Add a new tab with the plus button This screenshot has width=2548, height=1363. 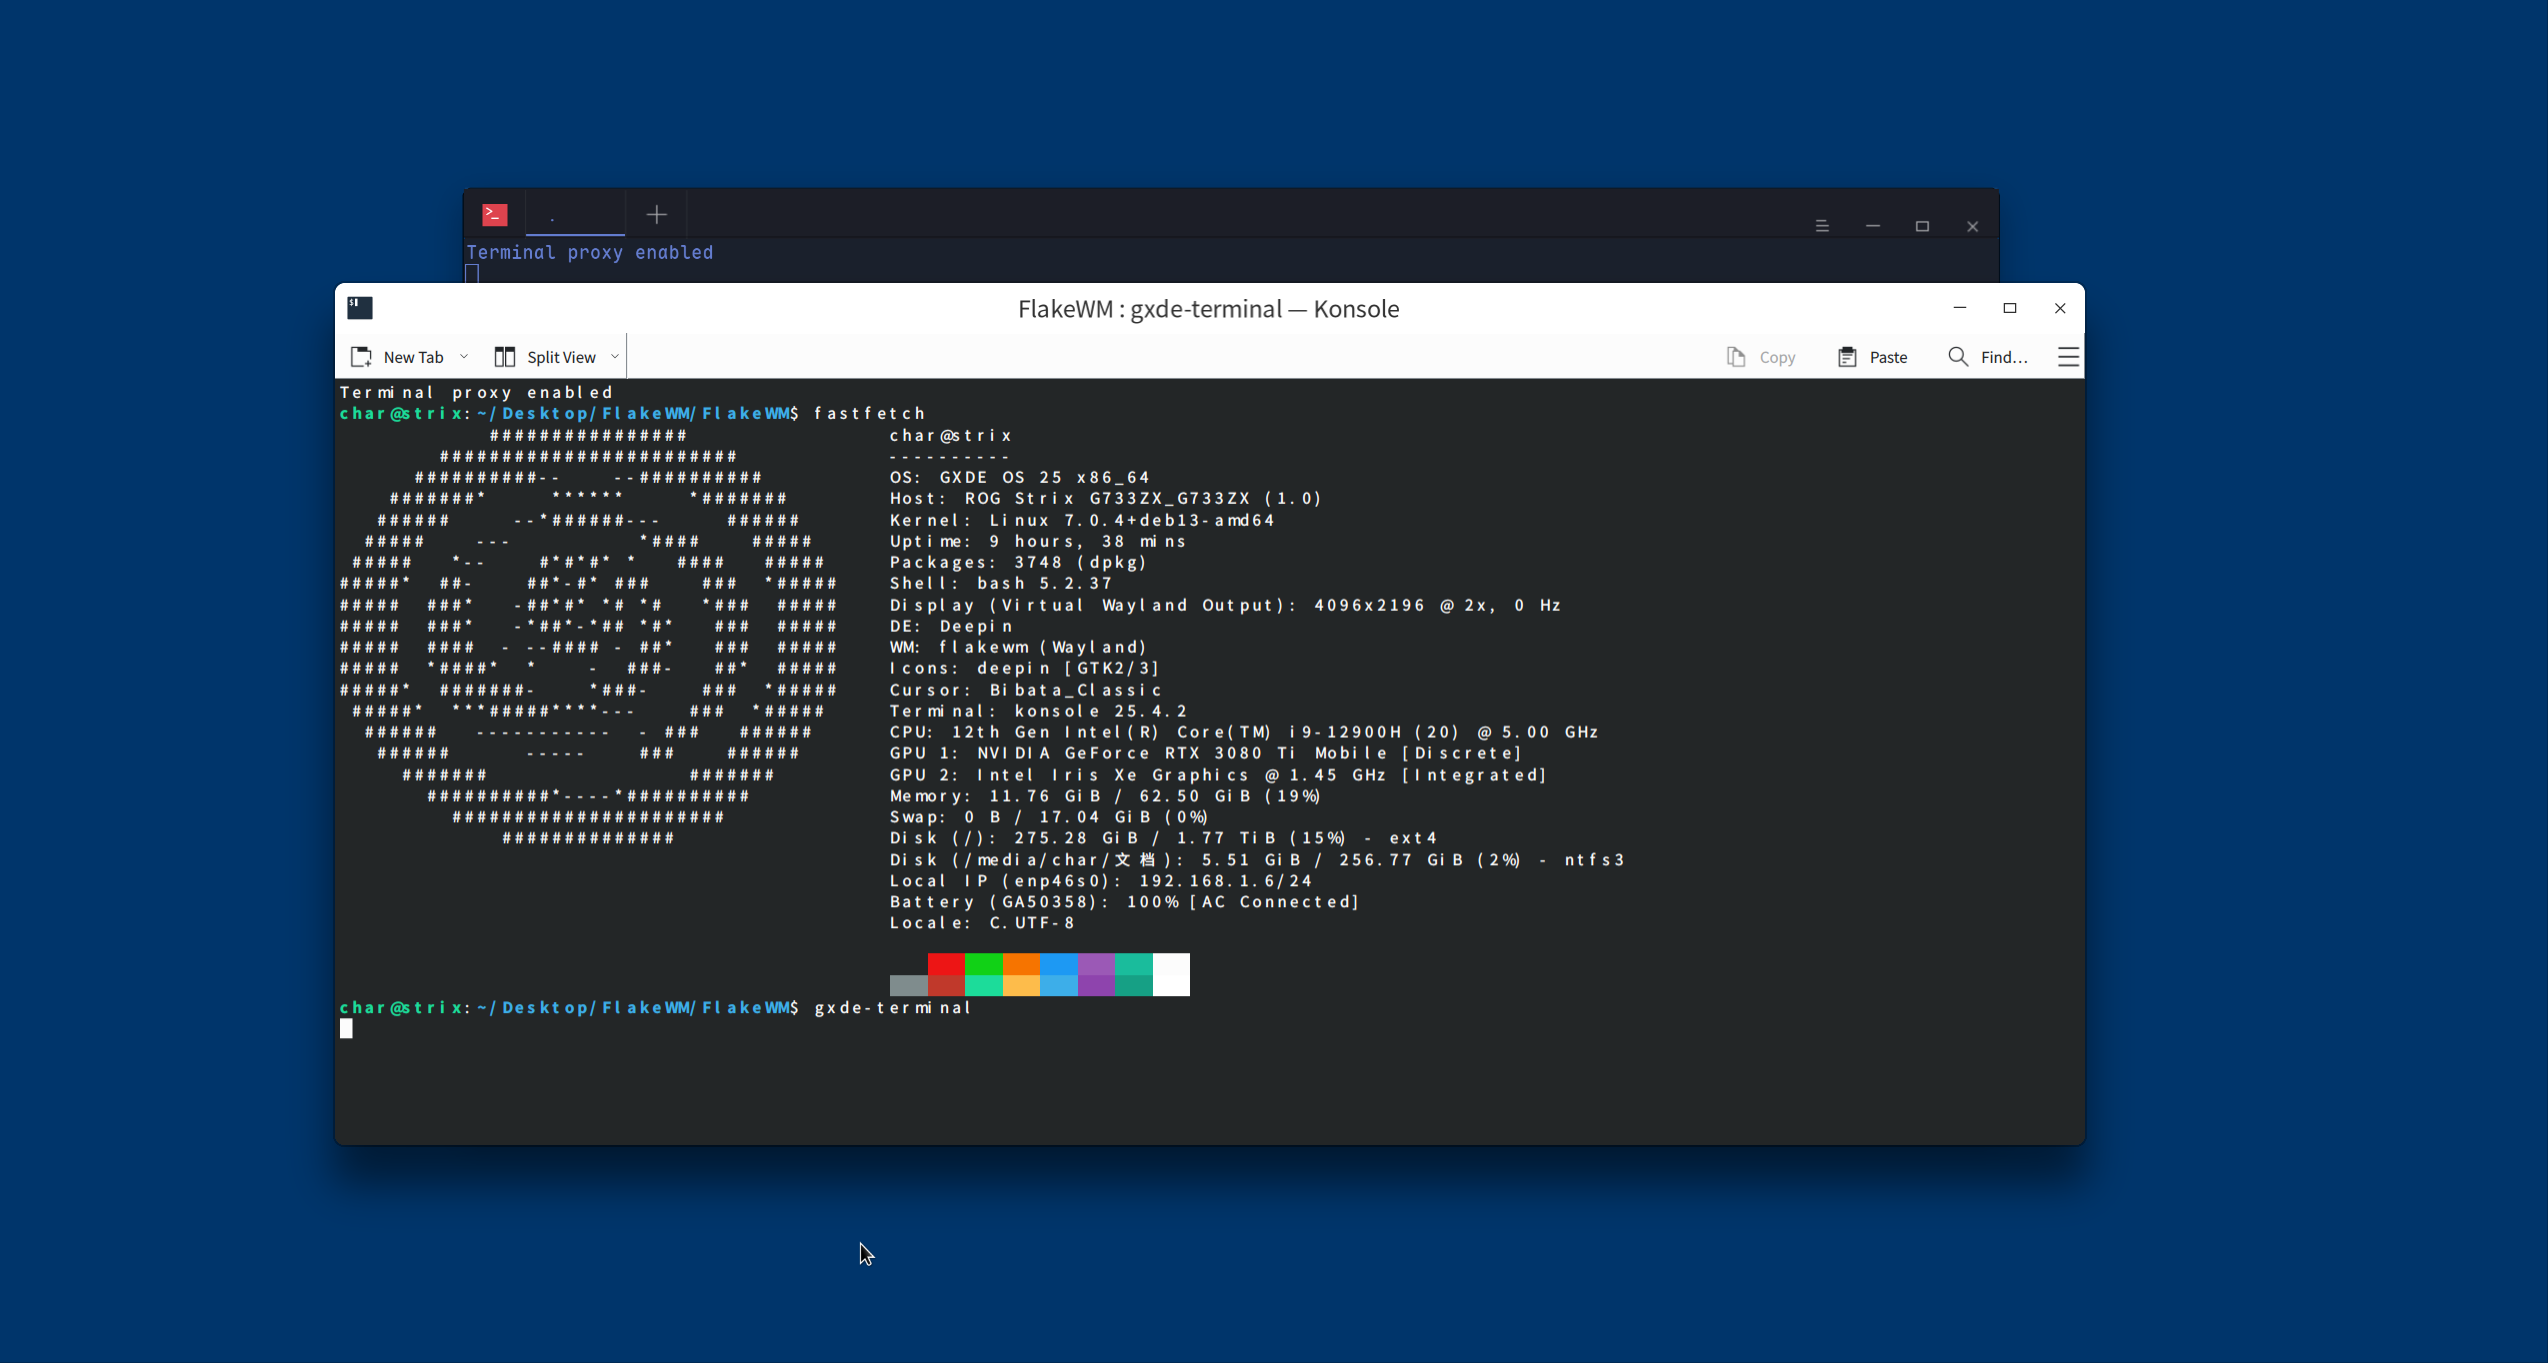coord(657,215)
